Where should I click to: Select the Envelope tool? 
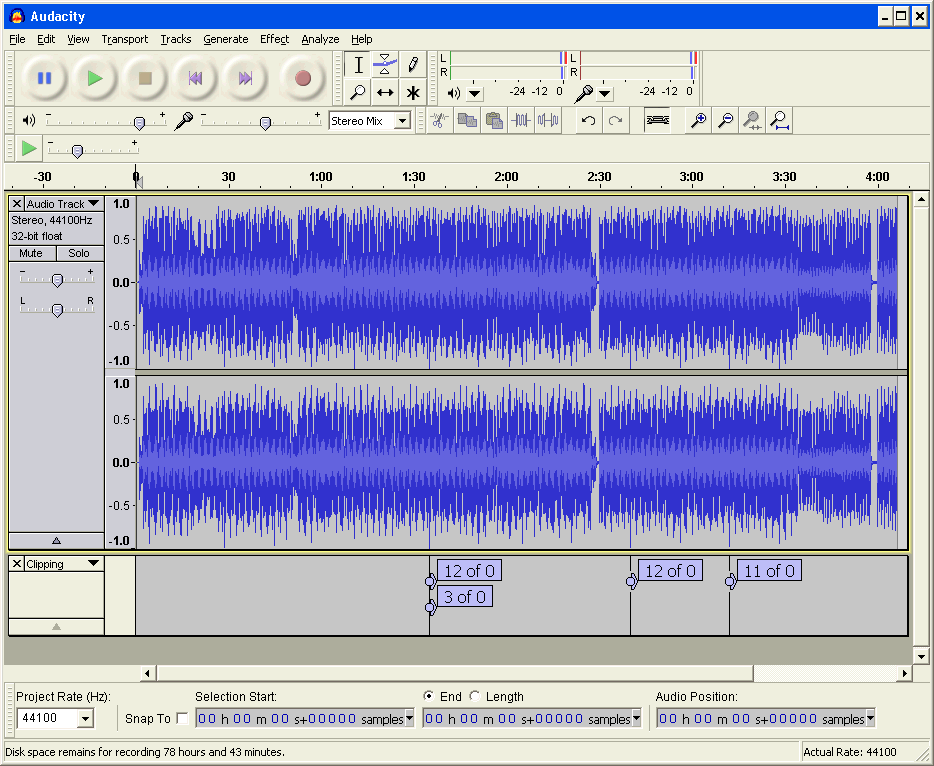(x=385, y=65)
